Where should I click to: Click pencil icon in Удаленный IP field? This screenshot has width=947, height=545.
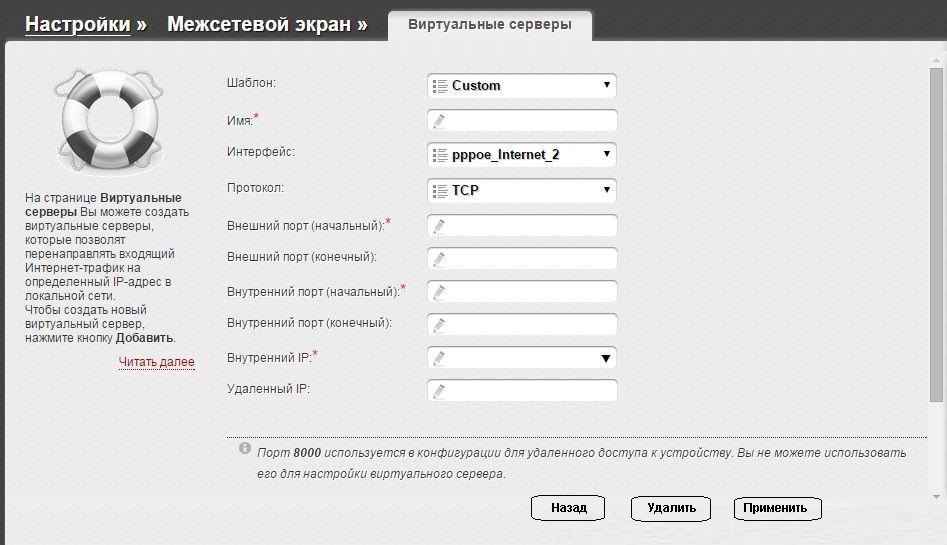[439, 390]
